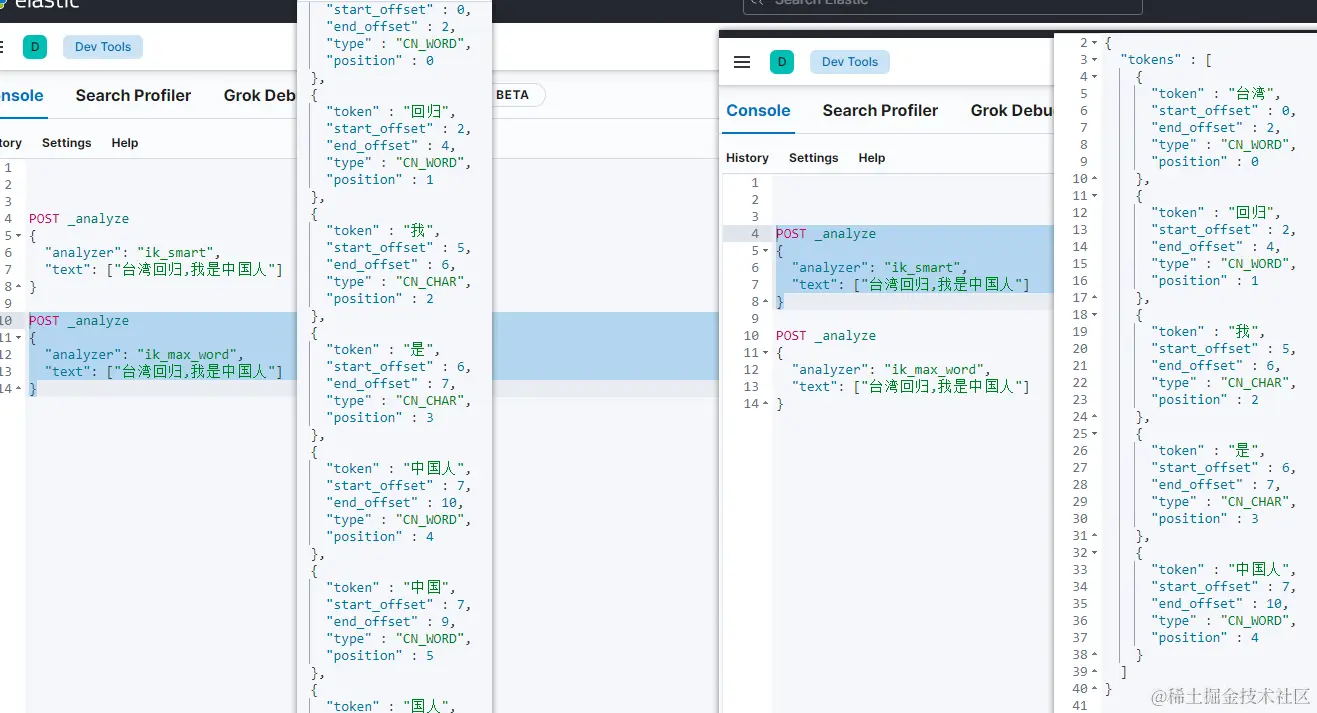Click text line 13 in right editor
1317x713 pixels.
pos(910,387)
